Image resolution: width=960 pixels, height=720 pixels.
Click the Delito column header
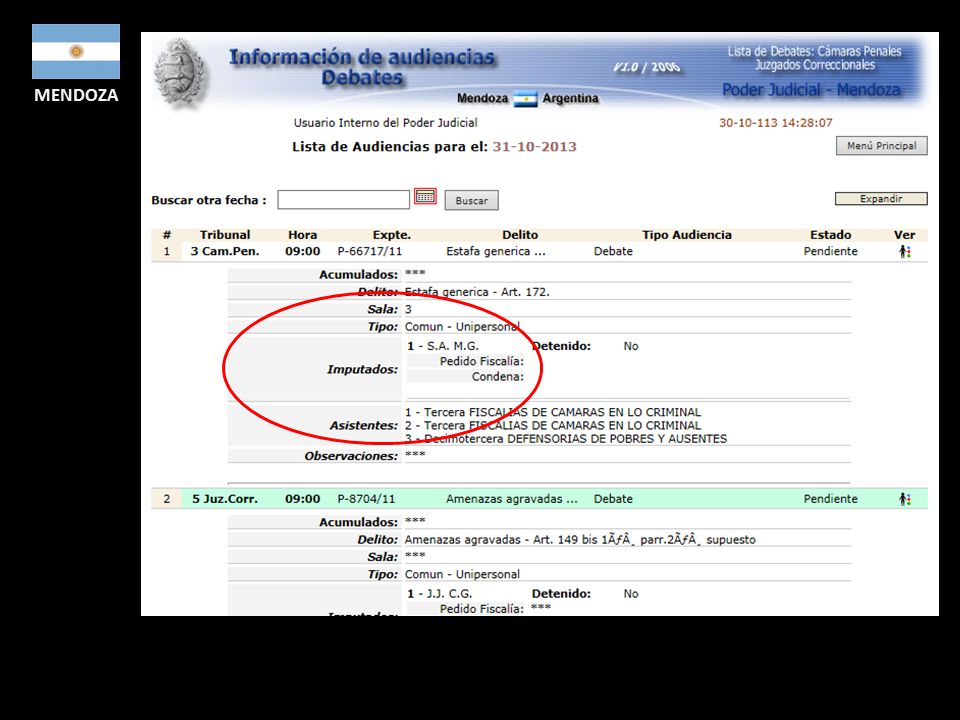tap(520, 235)
